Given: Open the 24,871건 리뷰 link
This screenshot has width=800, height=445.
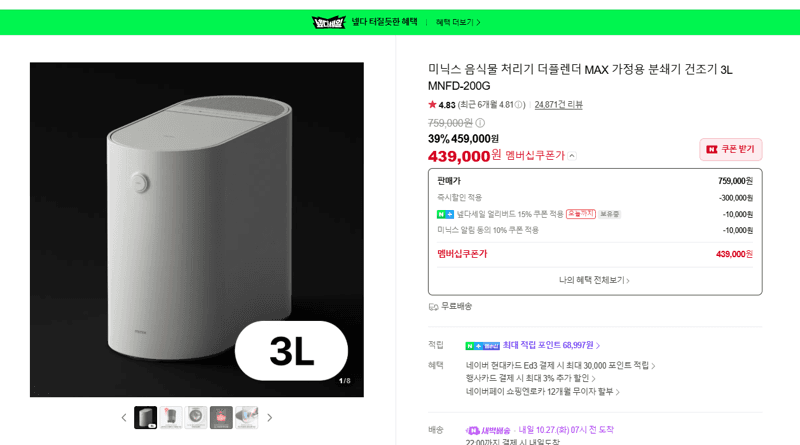Looking at the screenshot, I should point(558,105).
